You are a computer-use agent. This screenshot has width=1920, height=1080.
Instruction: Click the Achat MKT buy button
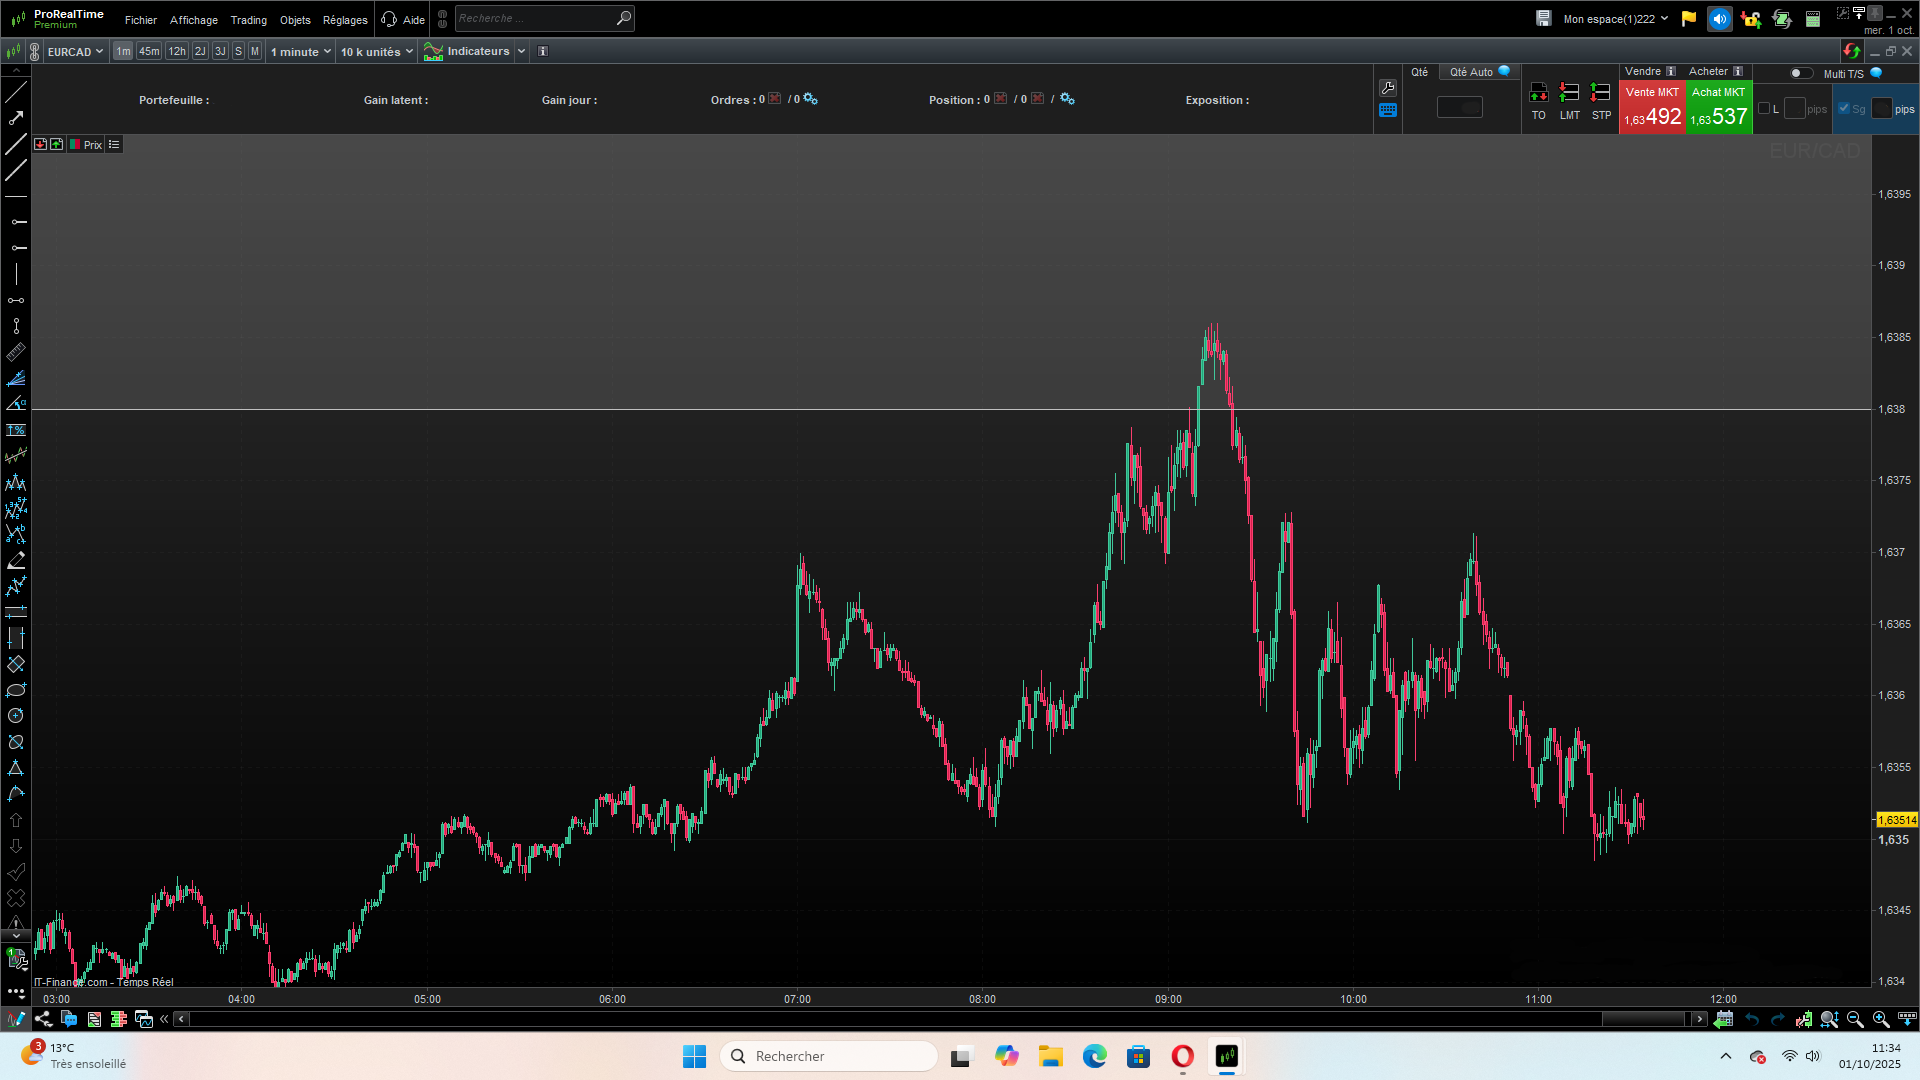[1719, 107]
